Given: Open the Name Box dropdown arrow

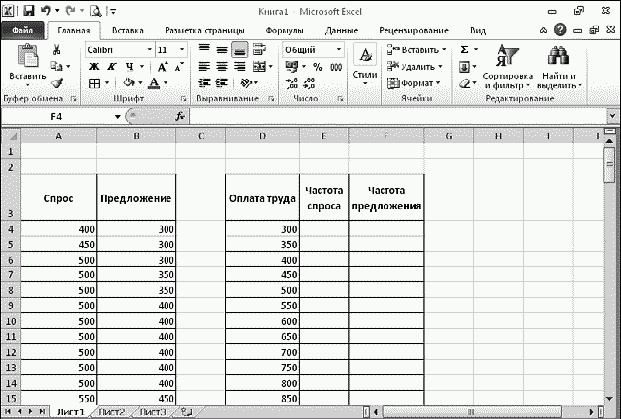Looking at the screenshot, I should pyautogui.click(x=118, y=117).
